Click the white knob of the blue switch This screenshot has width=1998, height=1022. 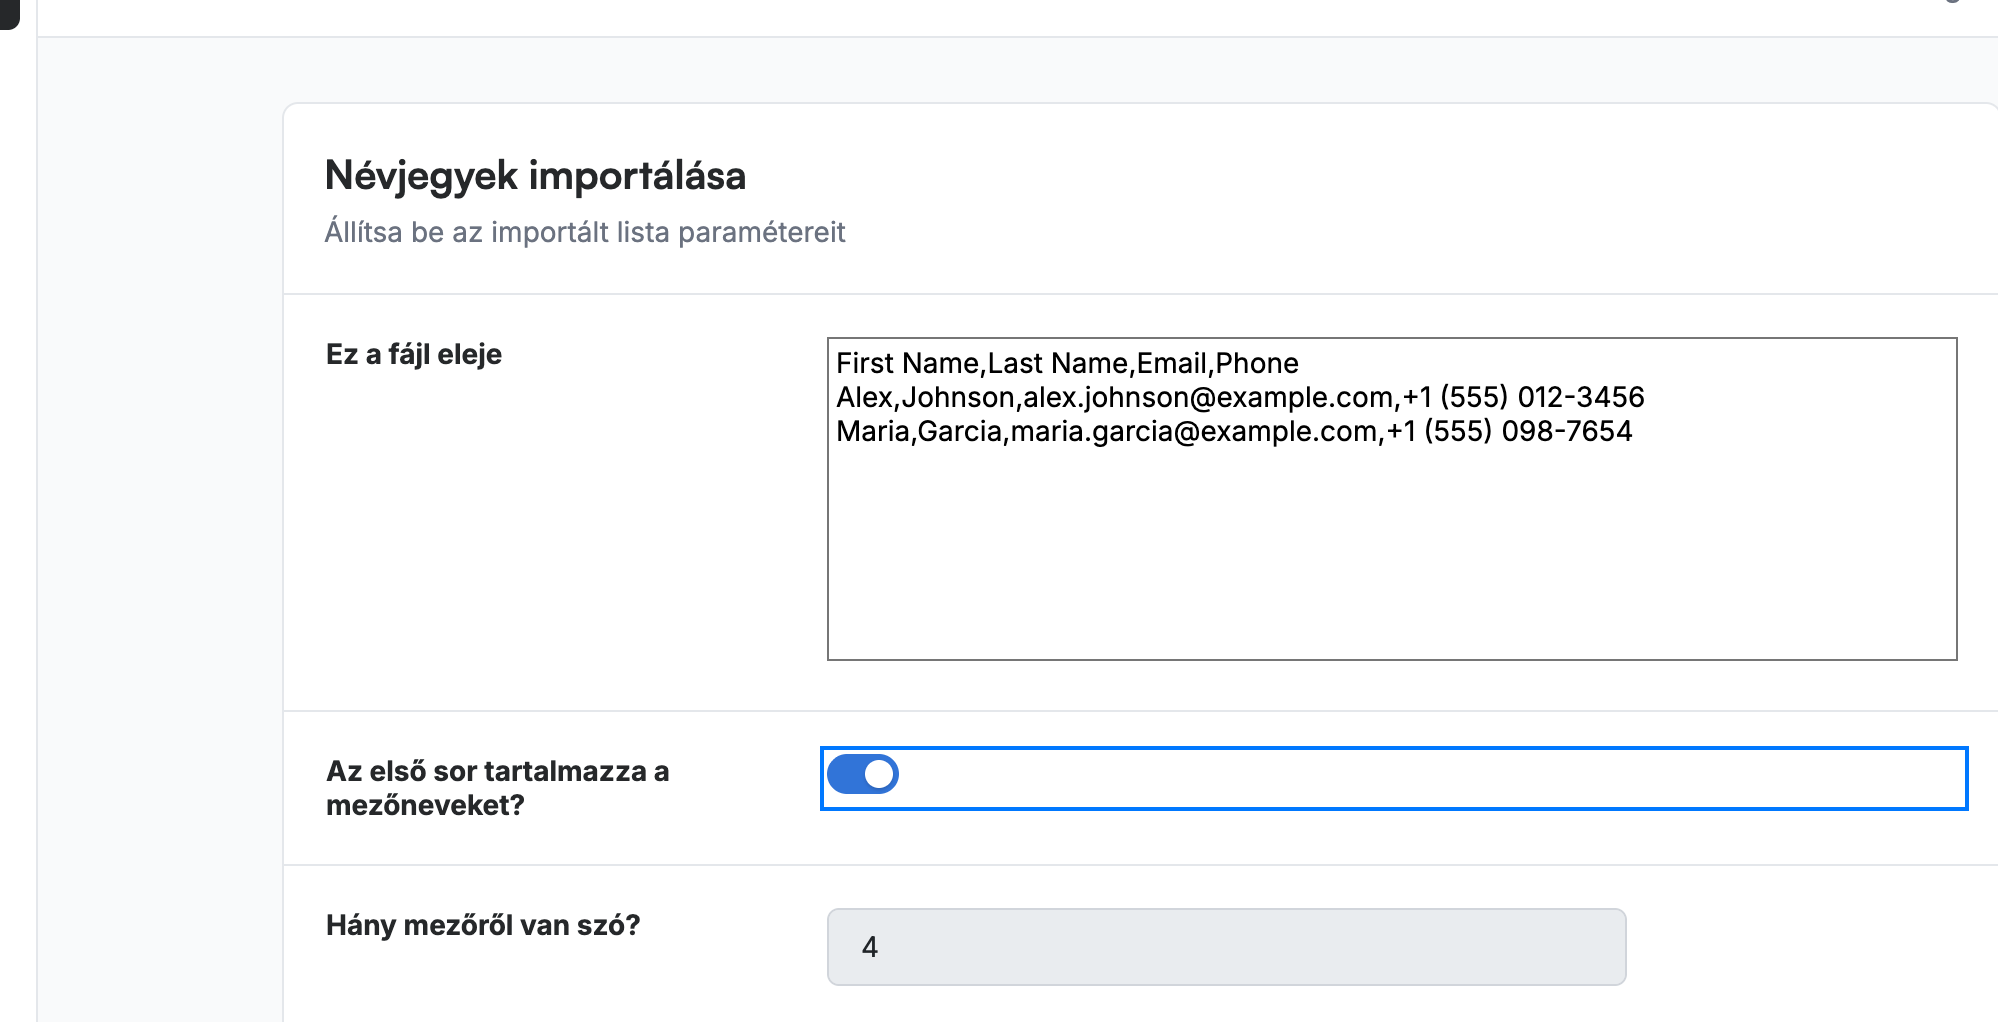click(x=879, y=774)
